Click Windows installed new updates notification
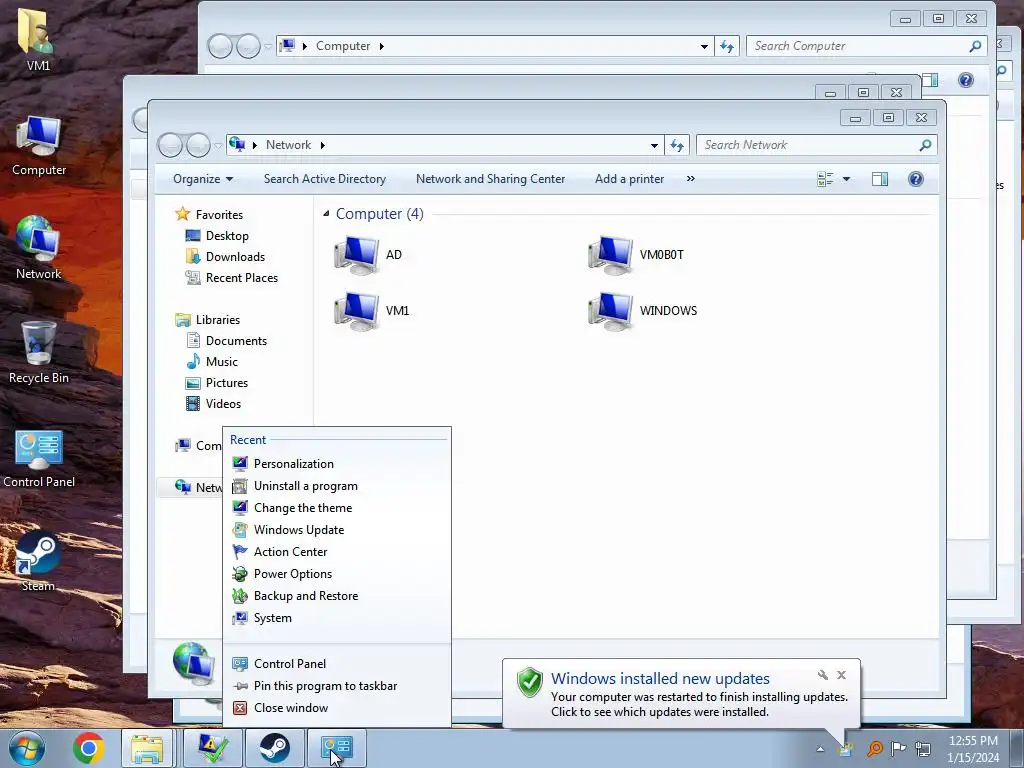This screenshot has height=768, width=1024. click(x=660, y=679)
